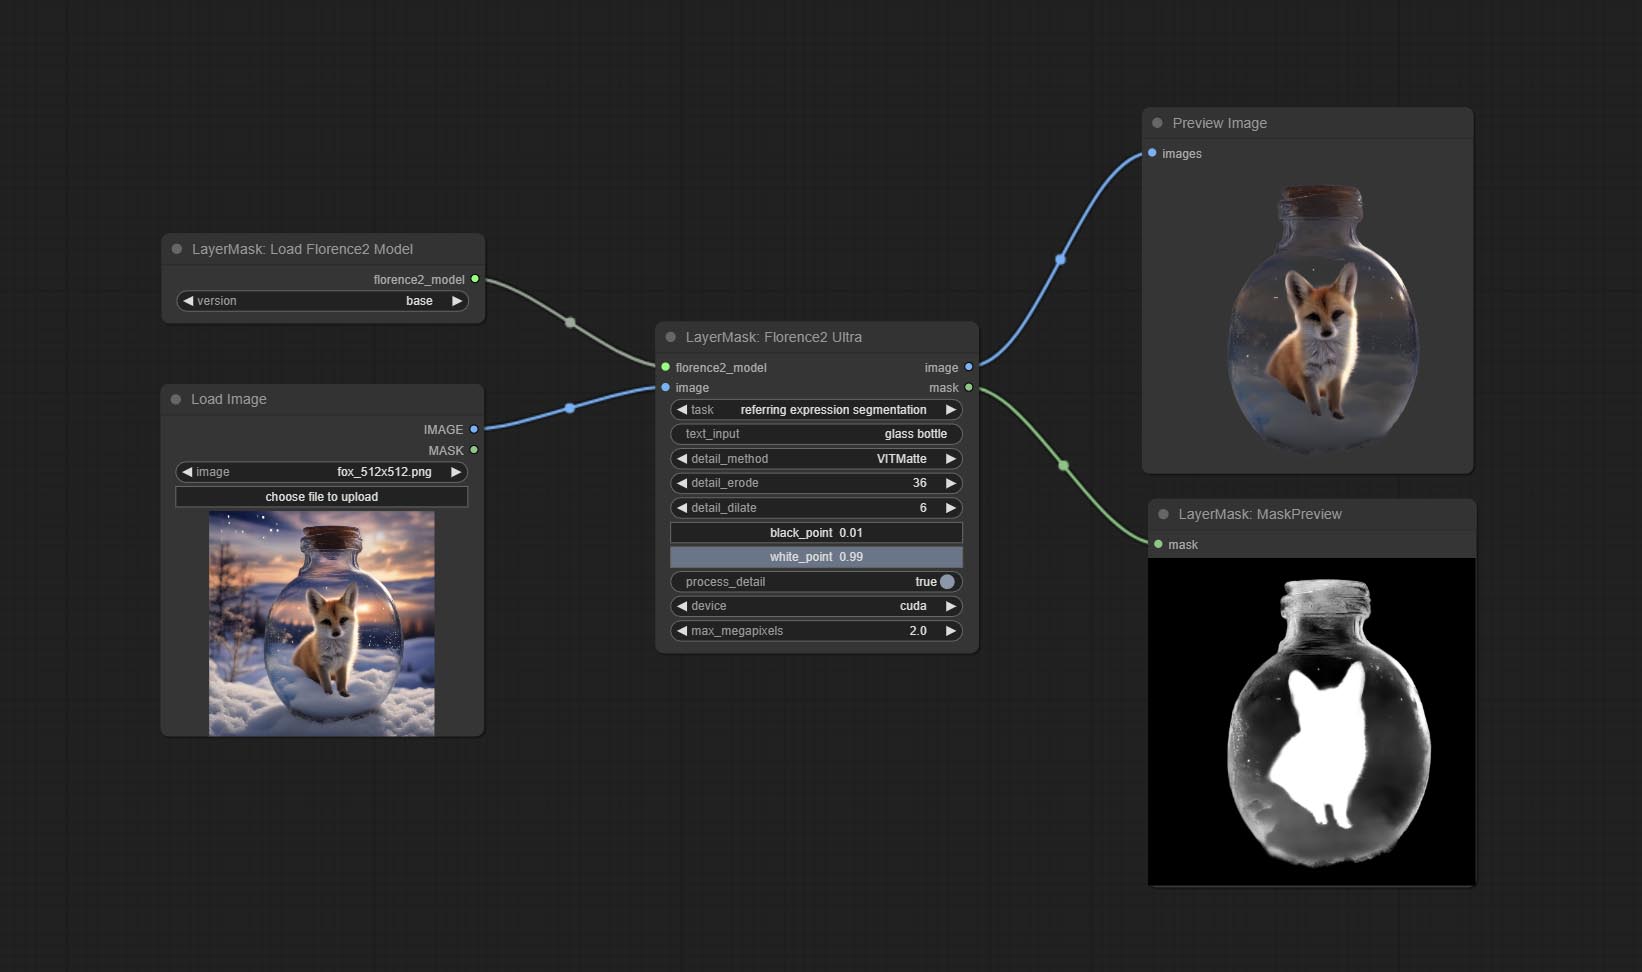Click the choose file to upload button

point(322,497)
